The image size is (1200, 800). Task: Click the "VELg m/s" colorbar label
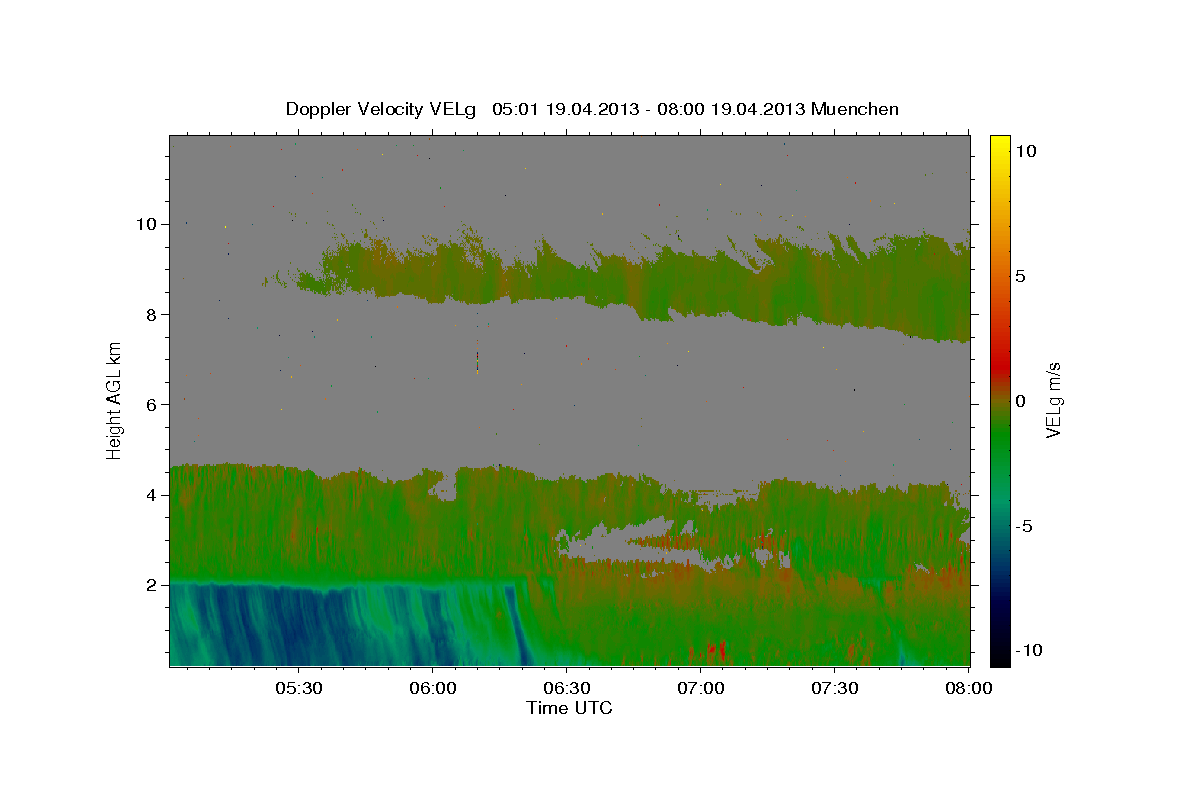[1053, 399]
